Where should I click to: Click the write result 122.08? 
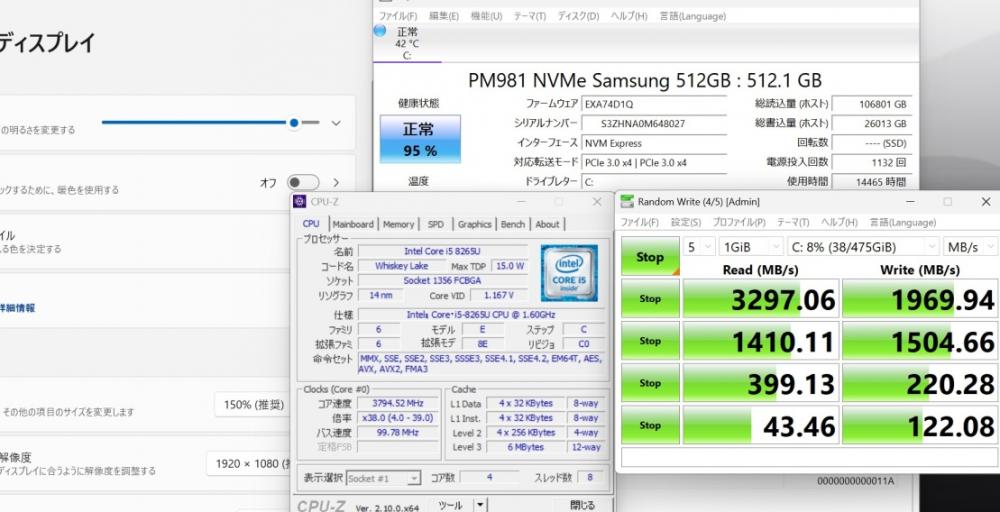tap(920, 425)
